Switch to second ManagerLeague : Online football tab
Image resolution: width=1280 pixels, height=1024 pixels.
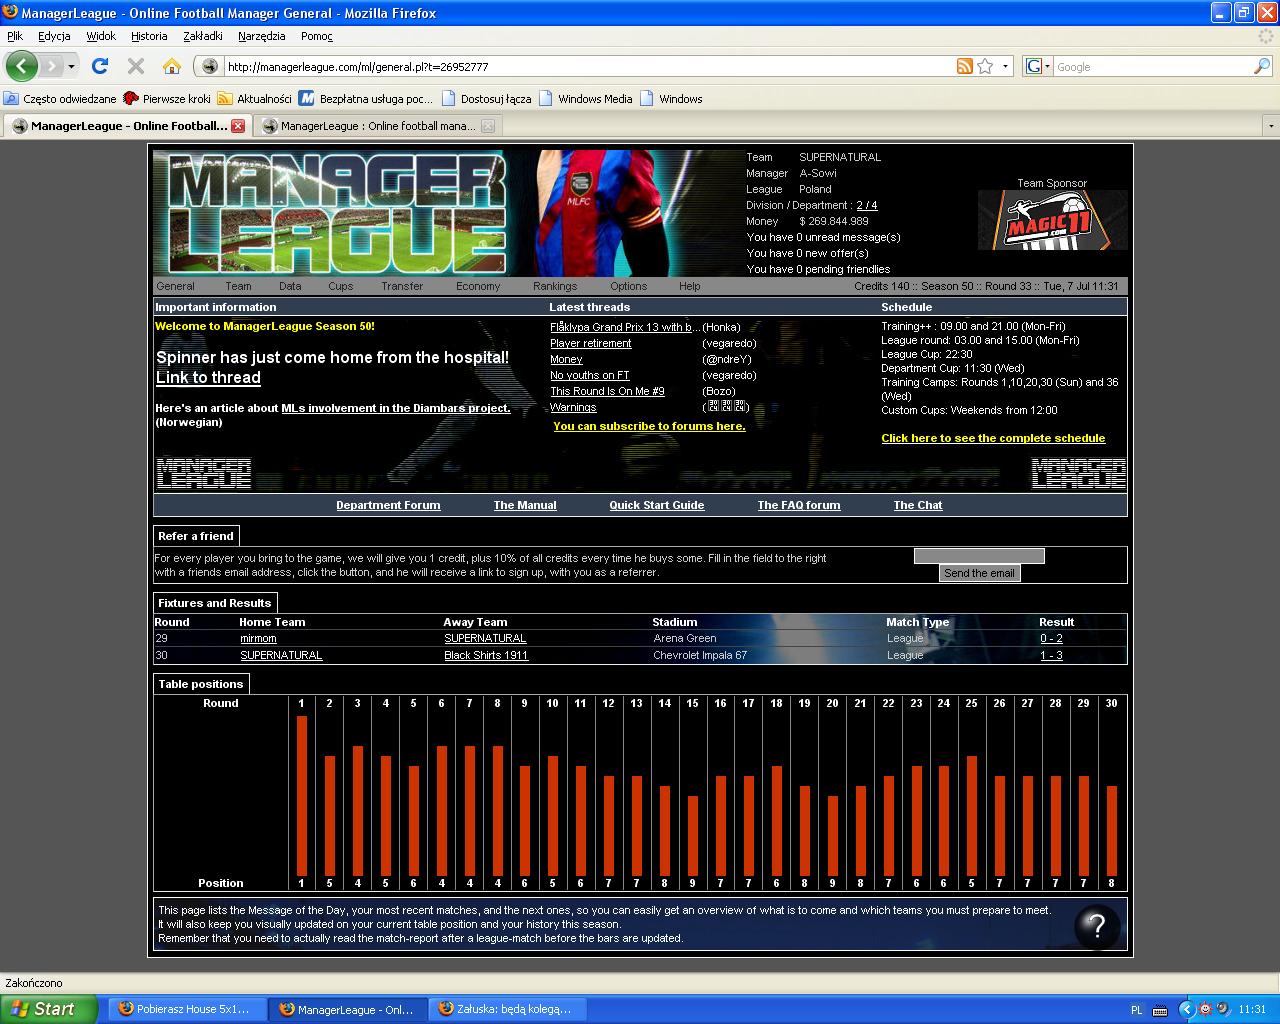377,126
